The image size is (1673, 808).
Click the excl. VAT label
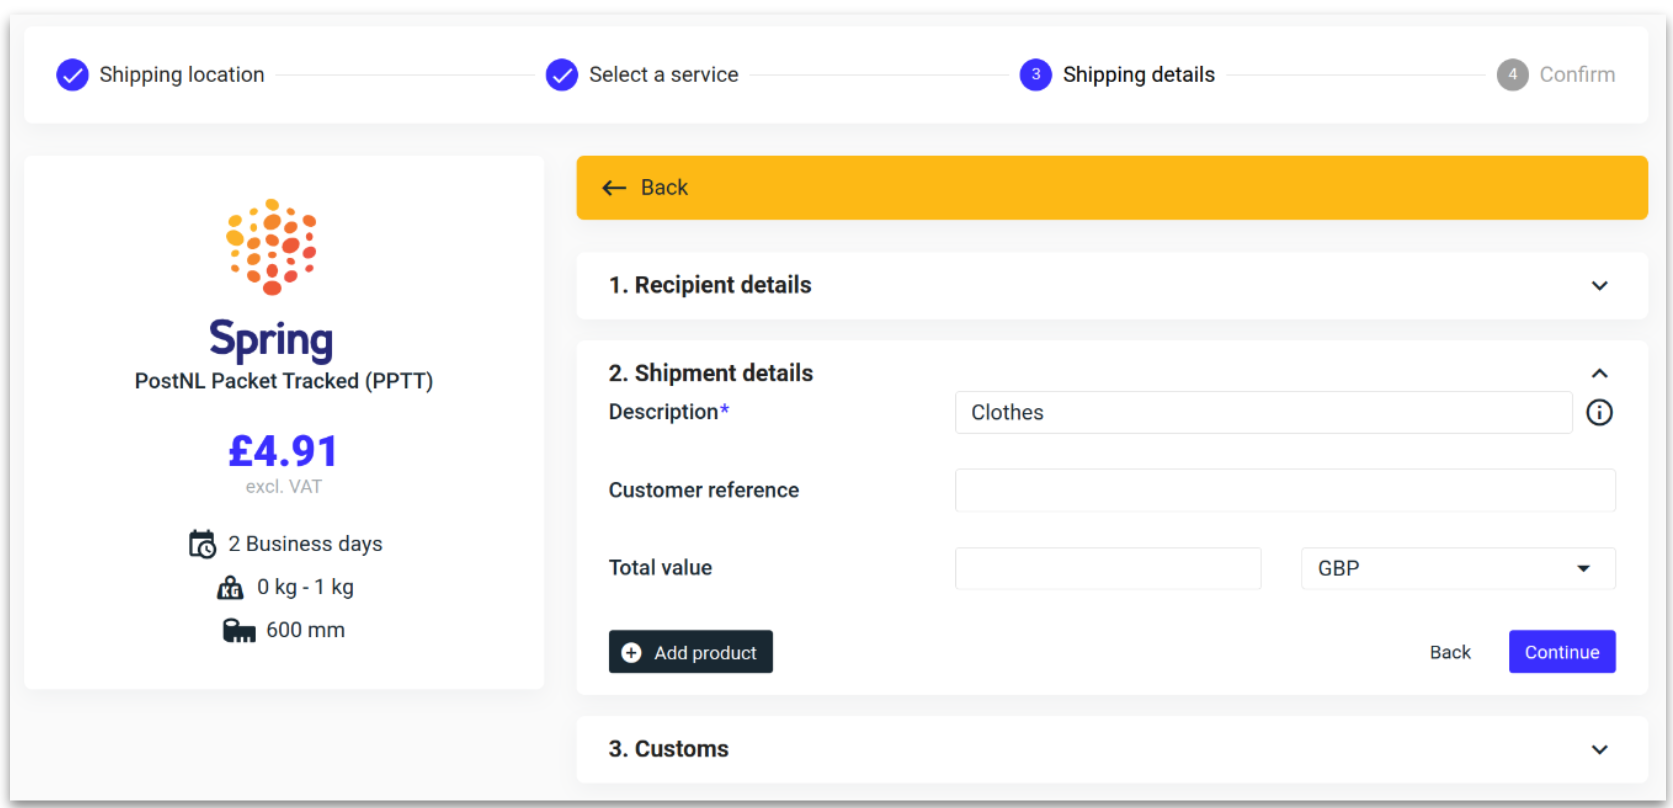click(284, 487)
